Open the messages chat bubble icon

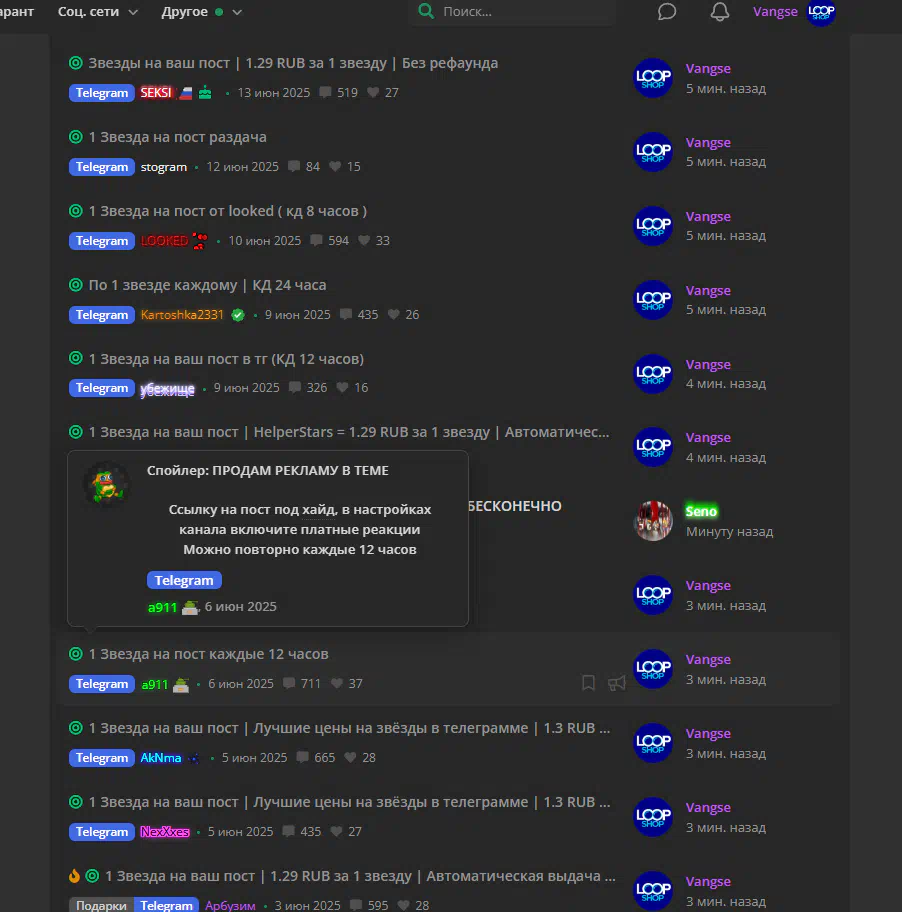pos(666,12)
